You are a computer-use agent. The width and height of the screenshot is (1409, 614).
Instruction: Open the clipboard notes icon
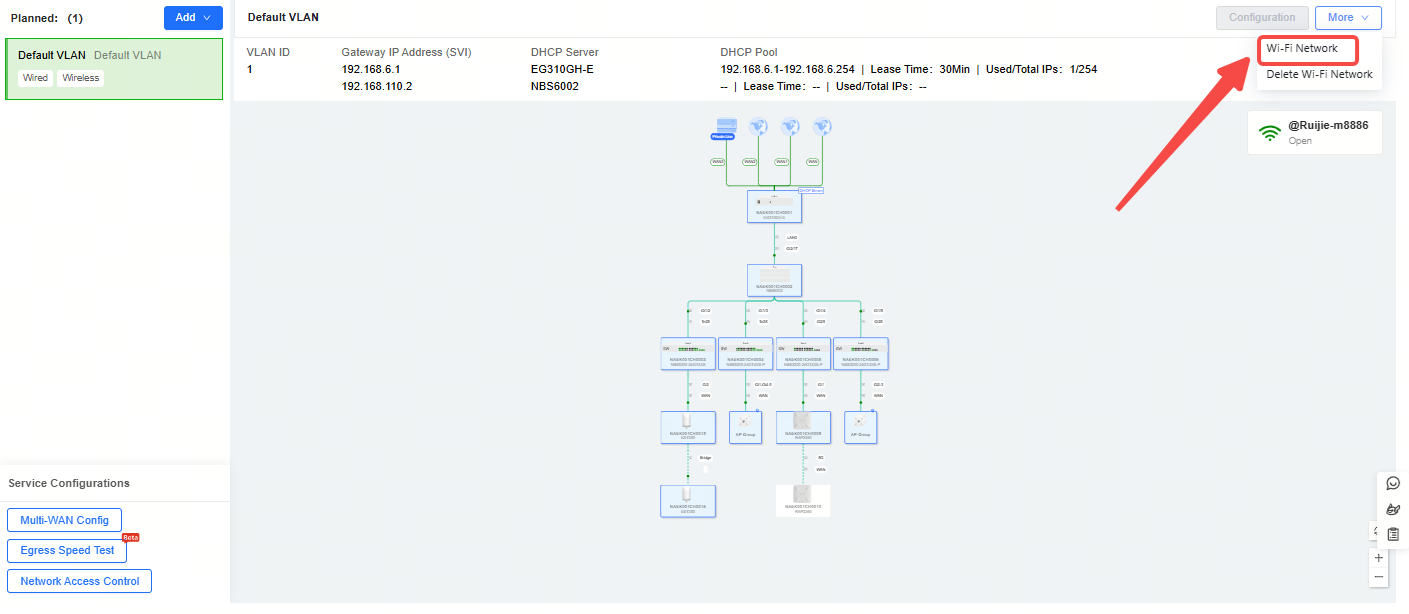(x=1393, y=535)
